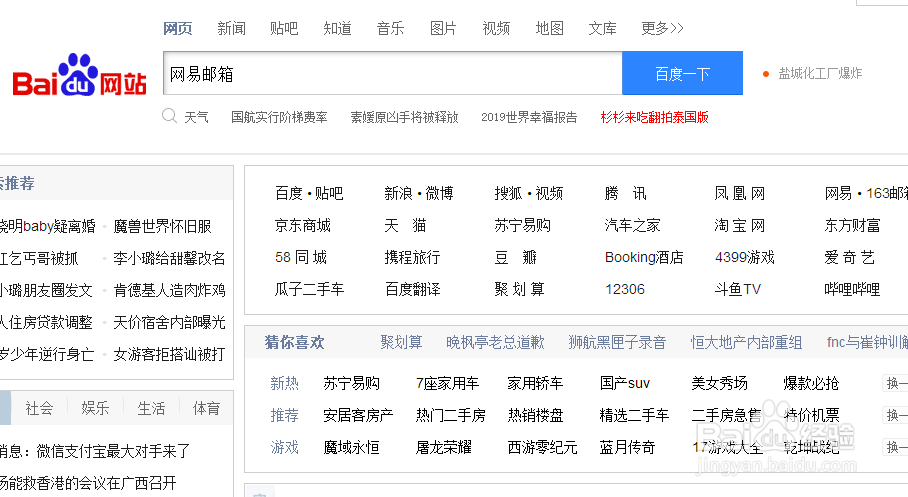Open the 新闻 tab
Image resolution: width=908 pixels, height=497 pixels.
click(231, 28)
